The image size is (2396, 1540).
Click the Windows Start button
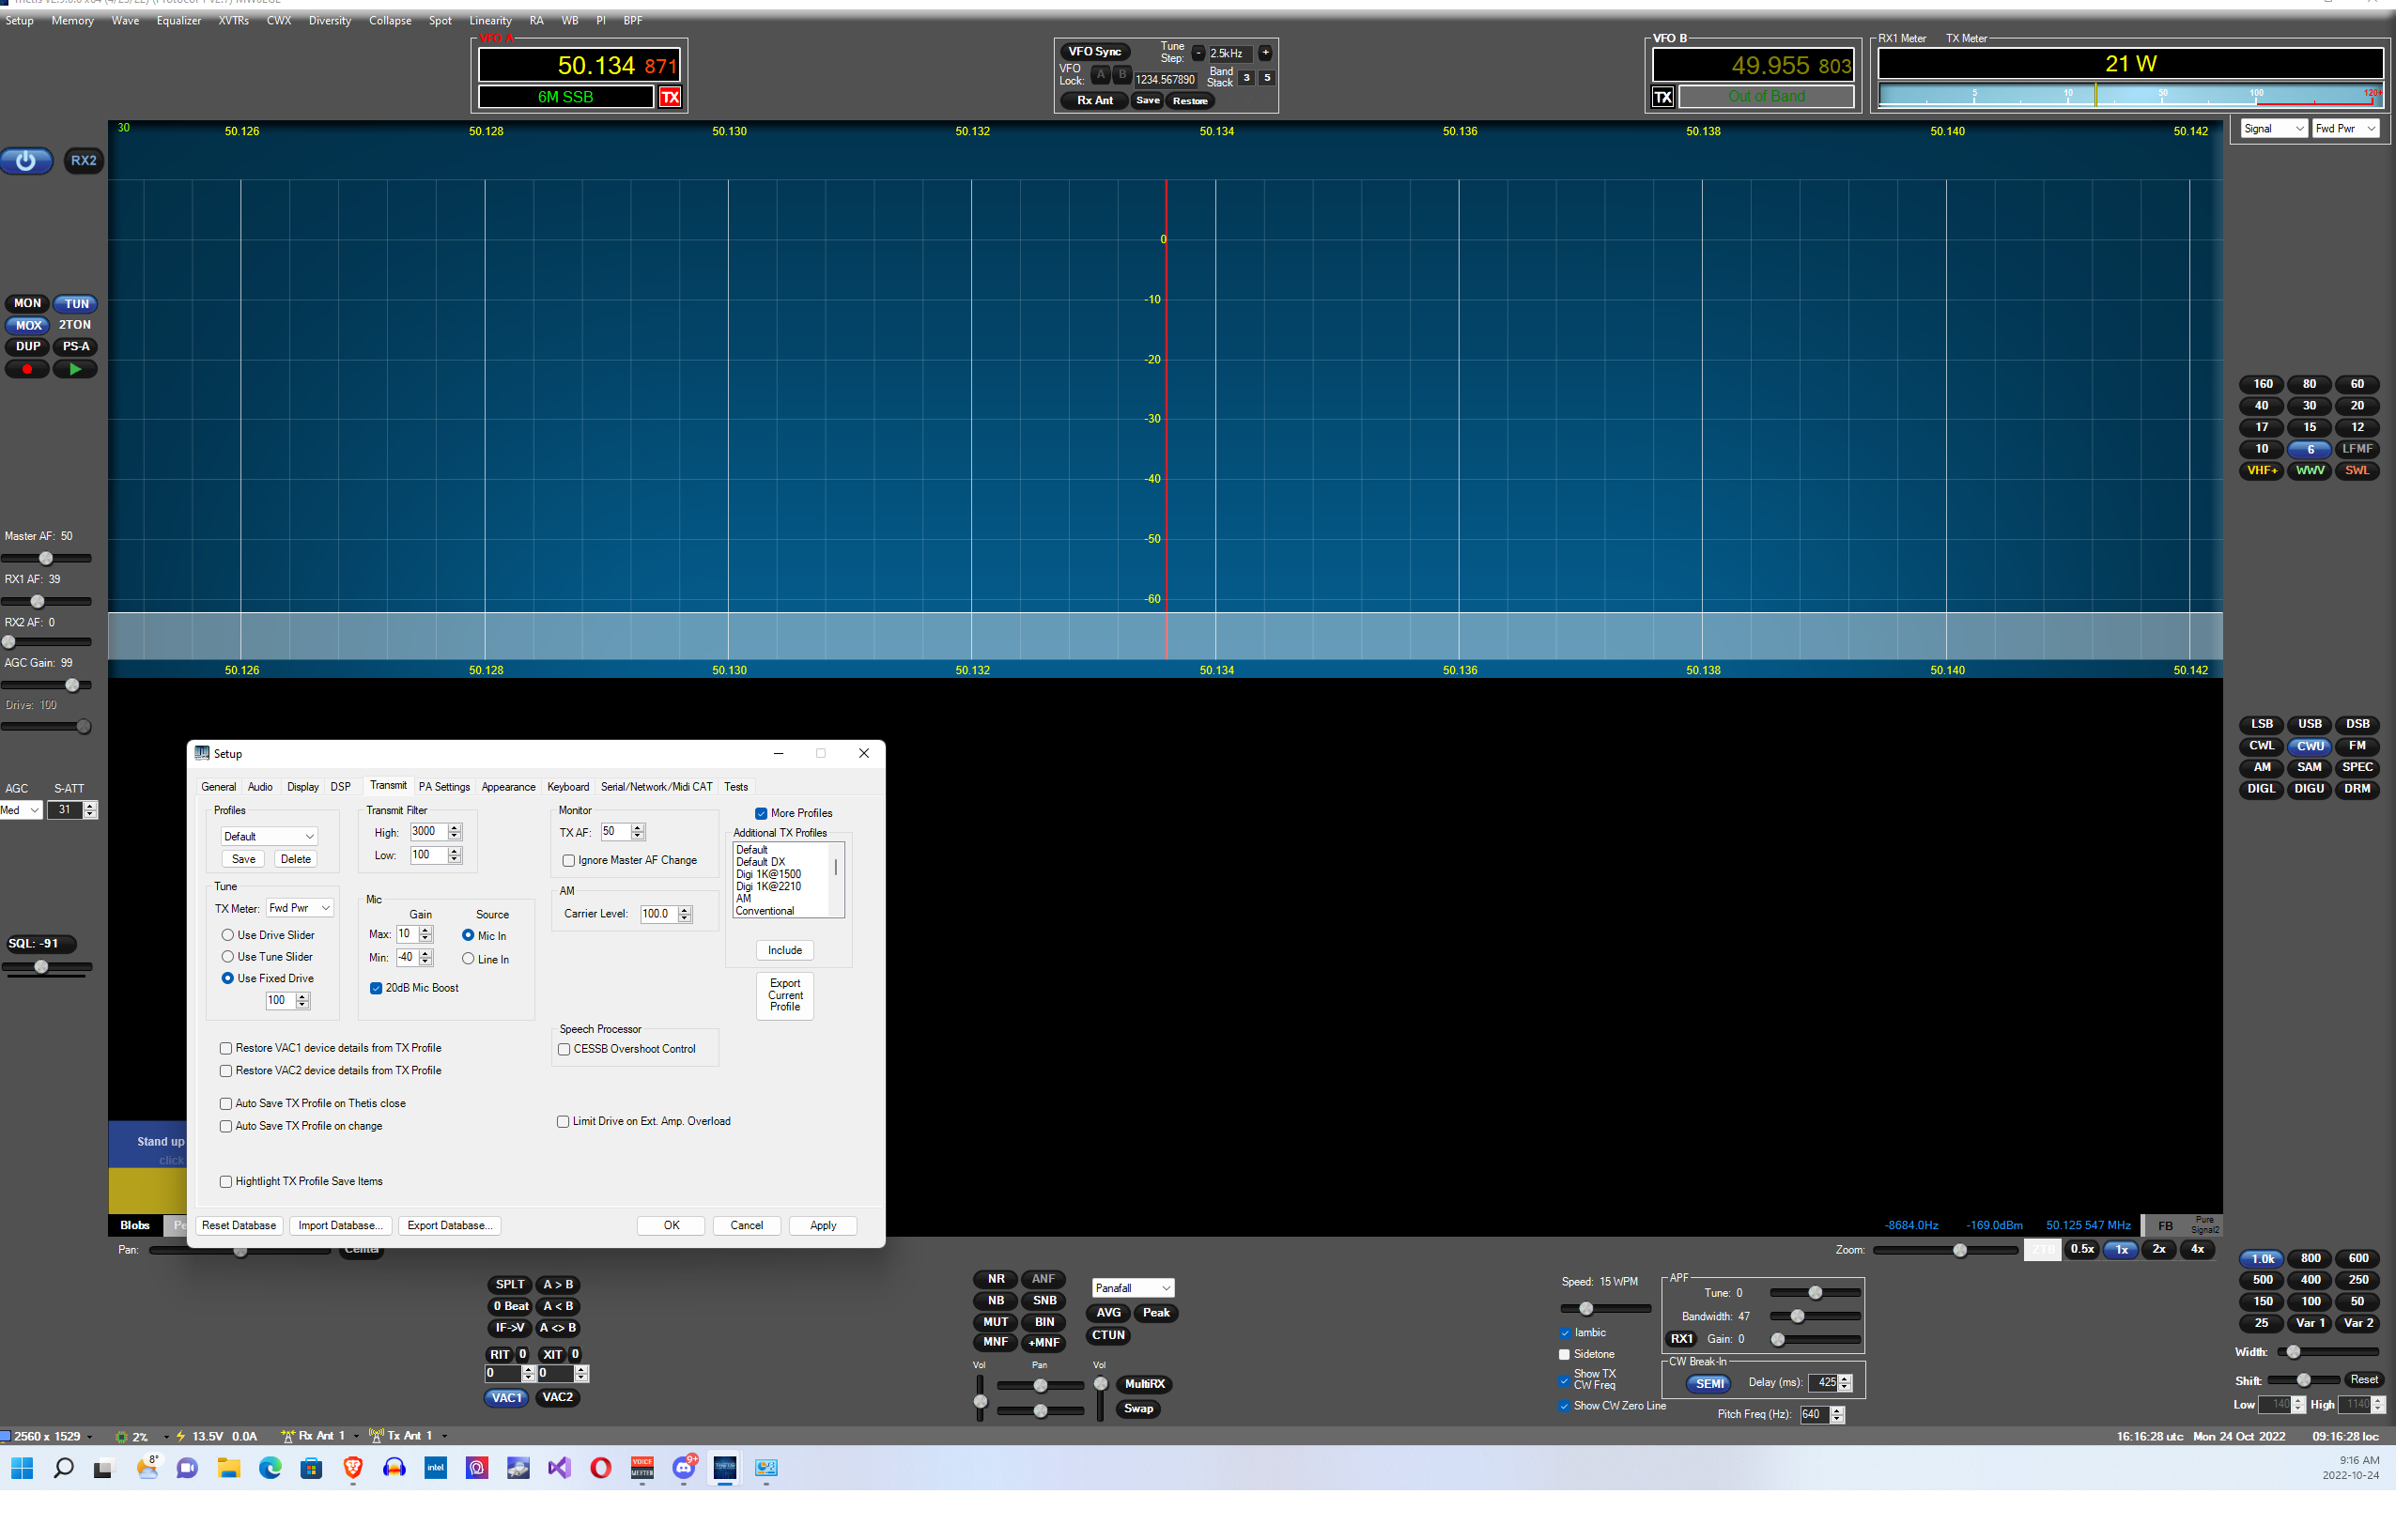click(22, 1468)
